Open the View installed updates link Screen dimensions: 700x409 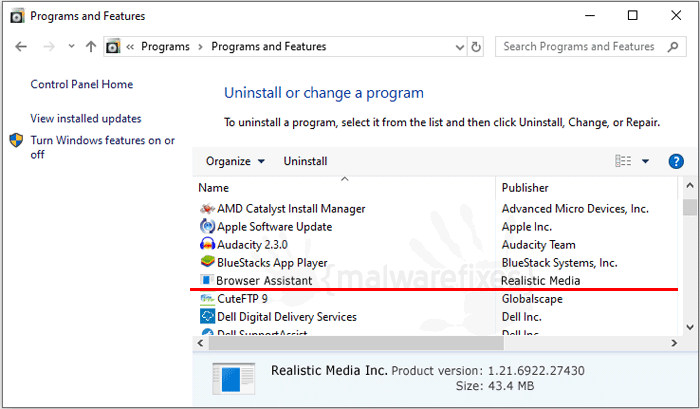(86, 118)
